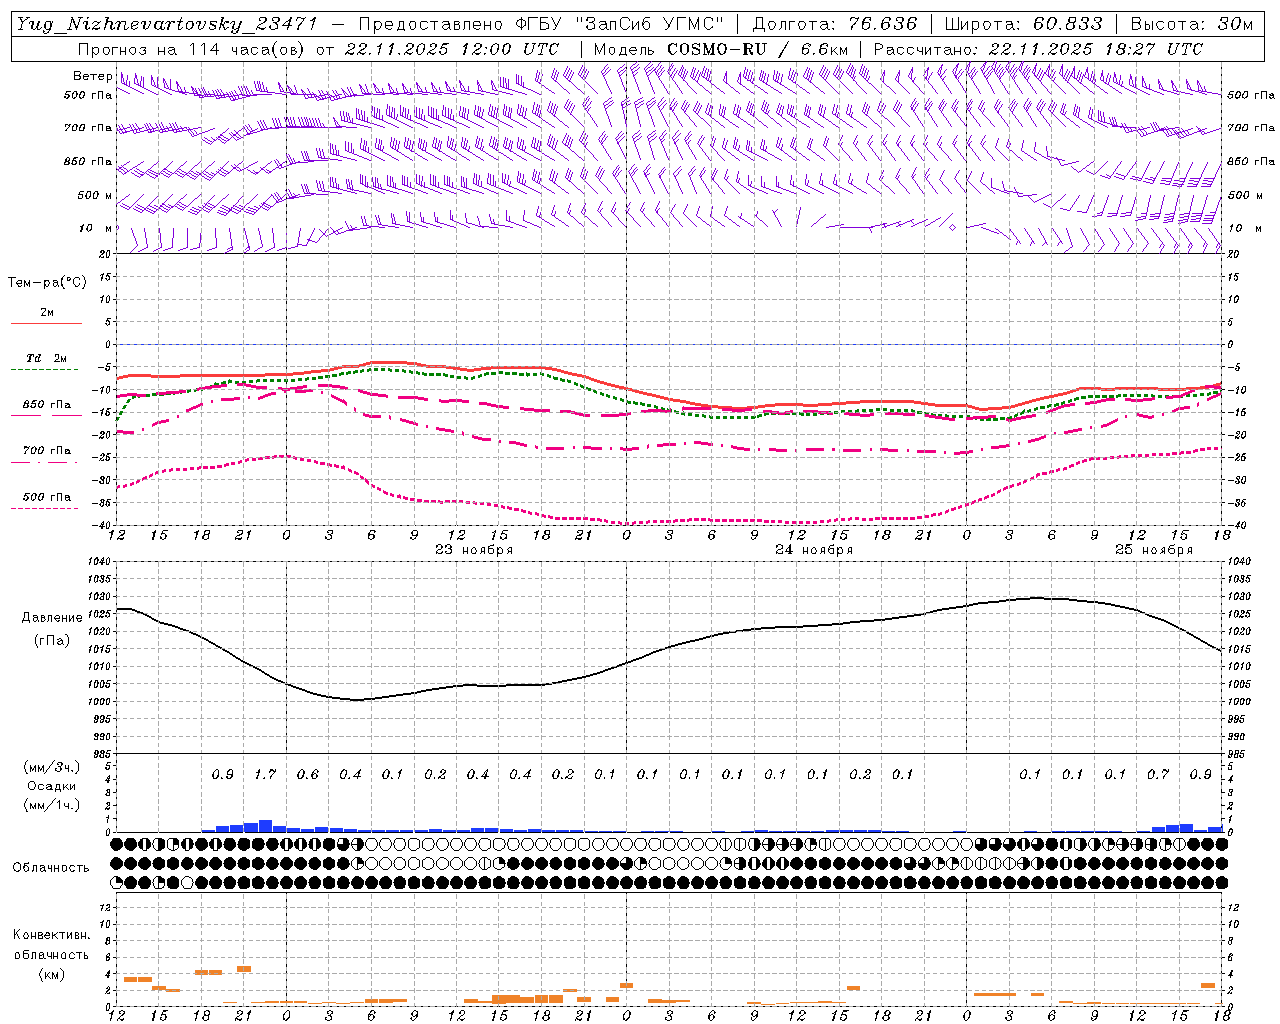Click the Прогноз на 114 часа(ов) text

point(192,49)
